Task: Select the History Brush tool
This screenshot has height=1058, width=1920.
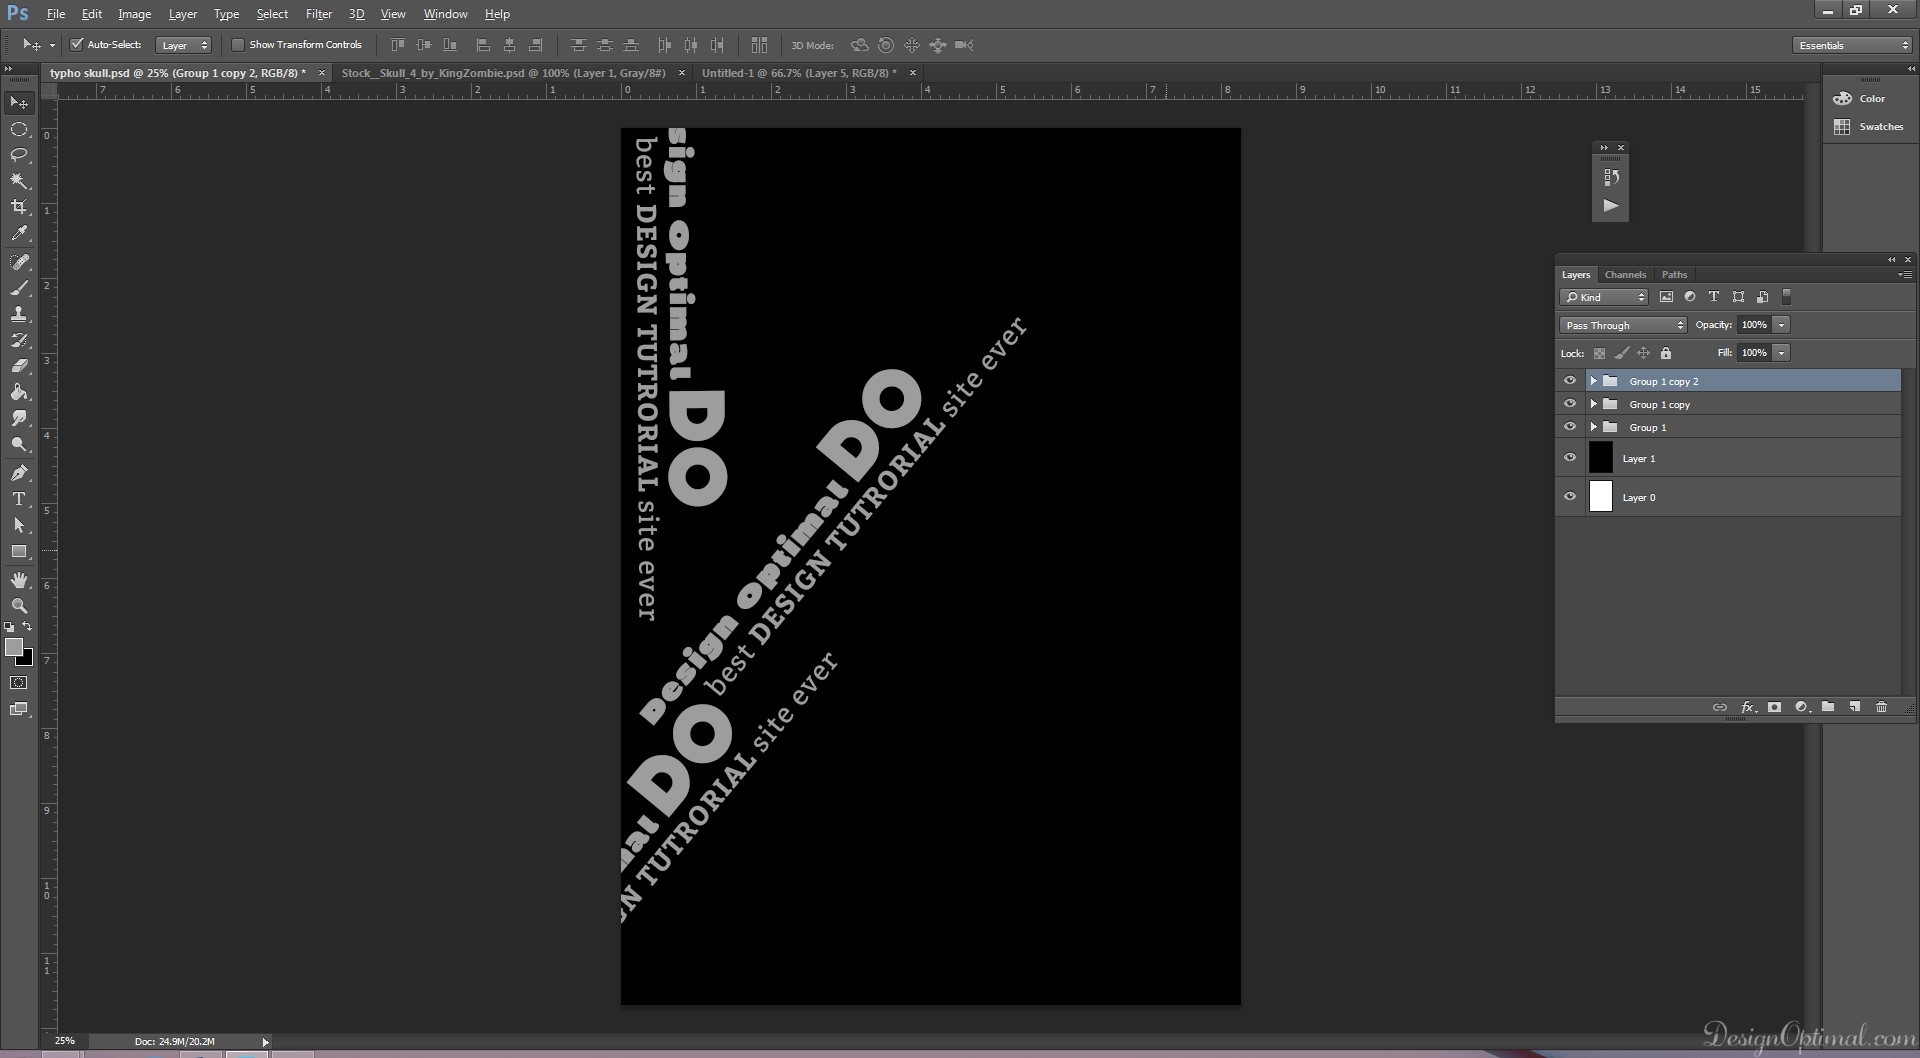Action: click(19, 340)
